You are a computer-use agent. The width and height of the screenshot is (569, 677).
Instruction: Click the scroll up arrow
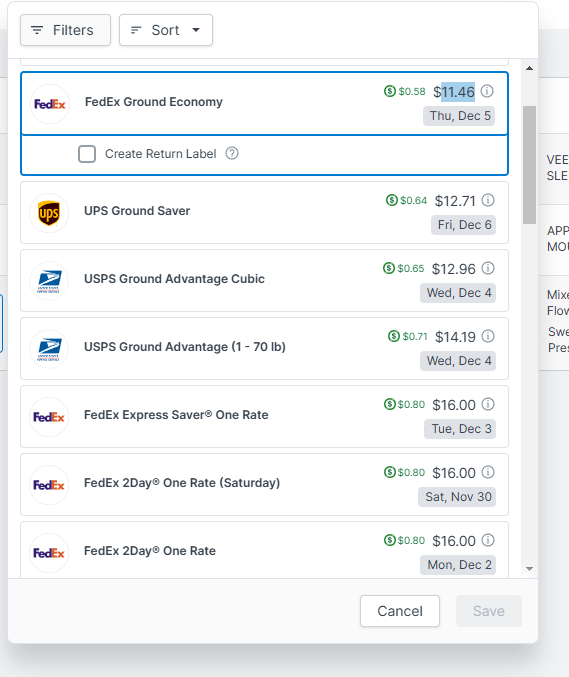(529, 68)
